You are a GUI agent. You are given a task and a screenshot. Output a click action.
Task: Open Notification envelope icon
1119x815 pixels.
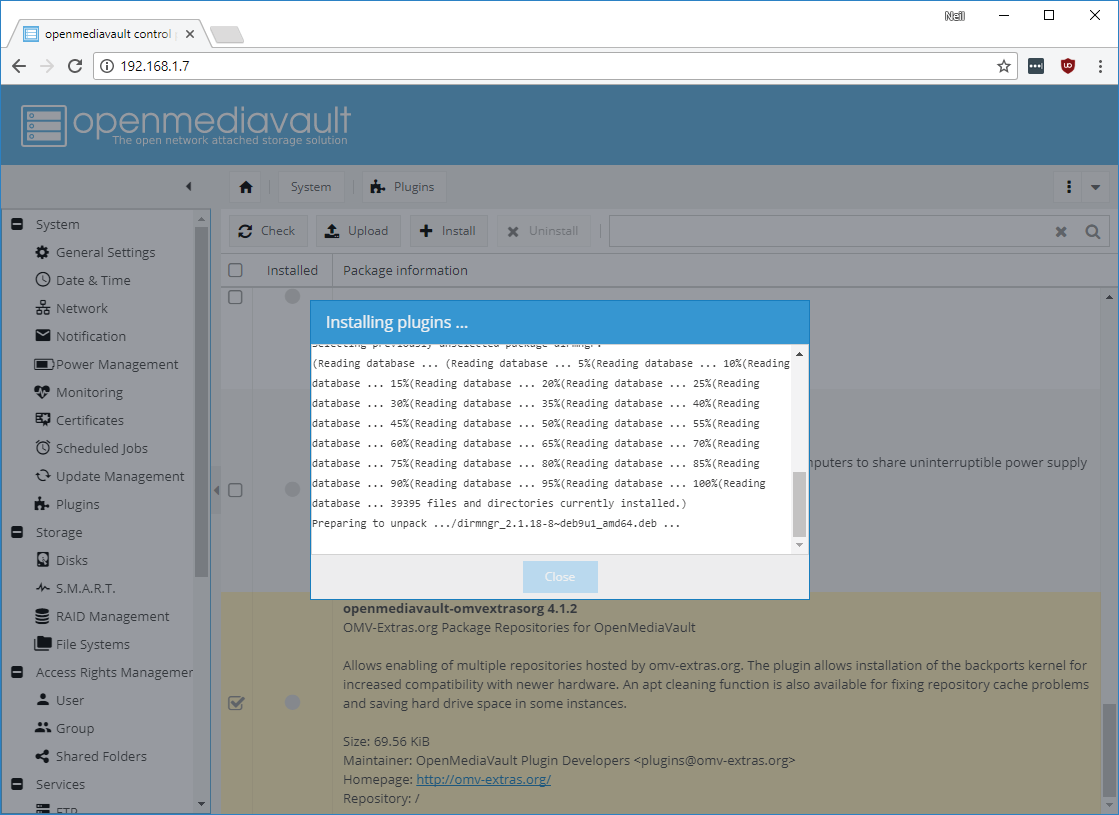pos(42,335)
